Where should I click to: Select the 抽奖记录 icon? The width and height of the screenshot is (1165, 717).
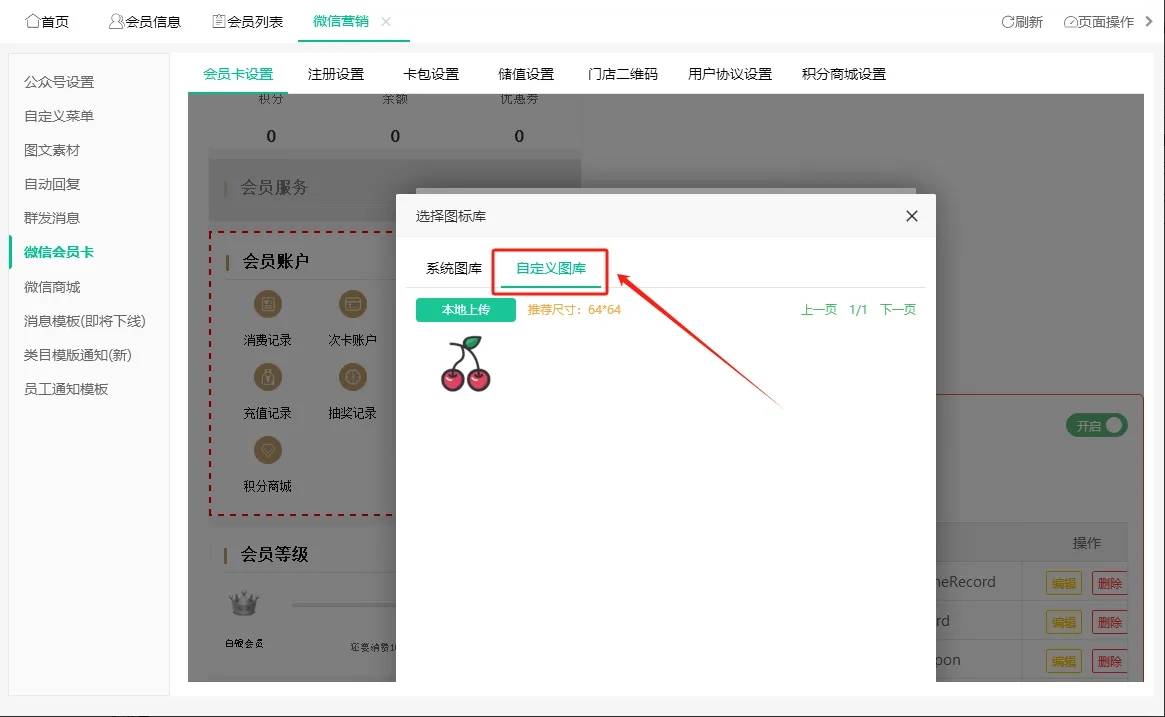pos(352,377)
